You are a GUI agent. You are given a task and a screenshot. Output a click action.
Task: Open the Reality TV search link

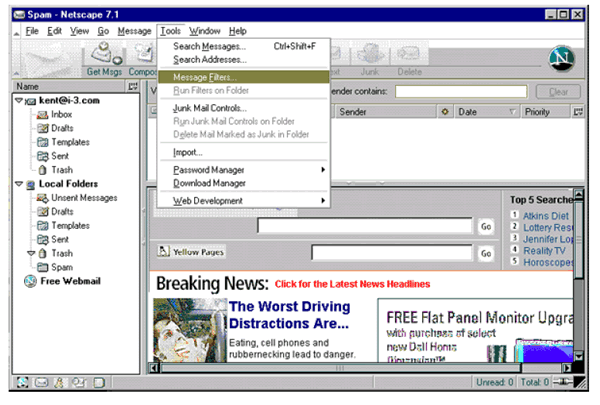coord(544,251)
